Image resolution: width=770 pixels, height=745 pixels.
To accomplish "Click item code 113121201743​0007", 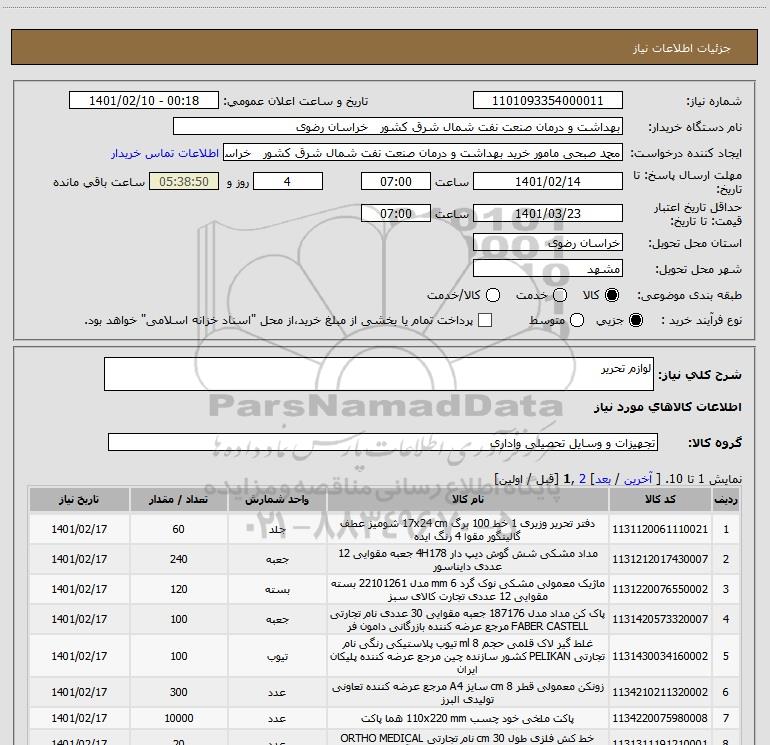I will pyautogui.click(x=660, y=559).
